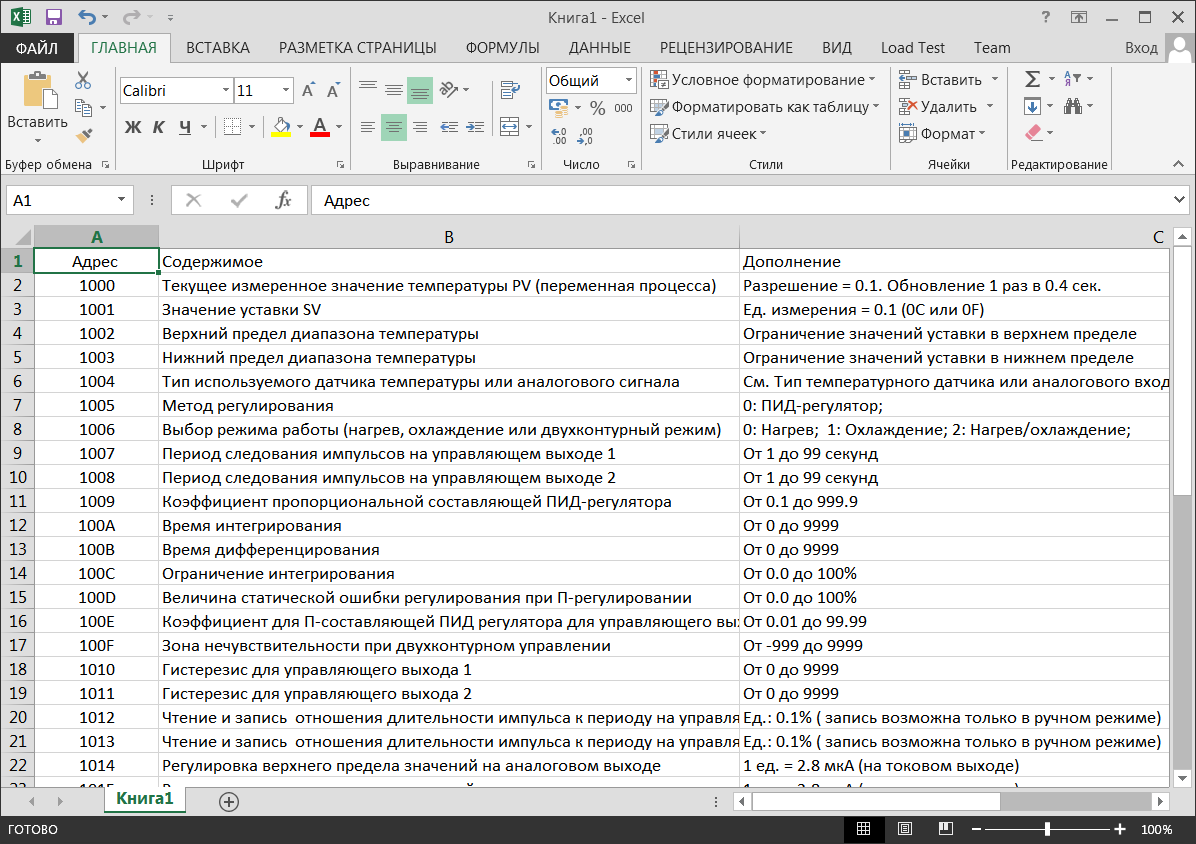
Task: Open the font size dropdown
Action: tap(286, 91)
